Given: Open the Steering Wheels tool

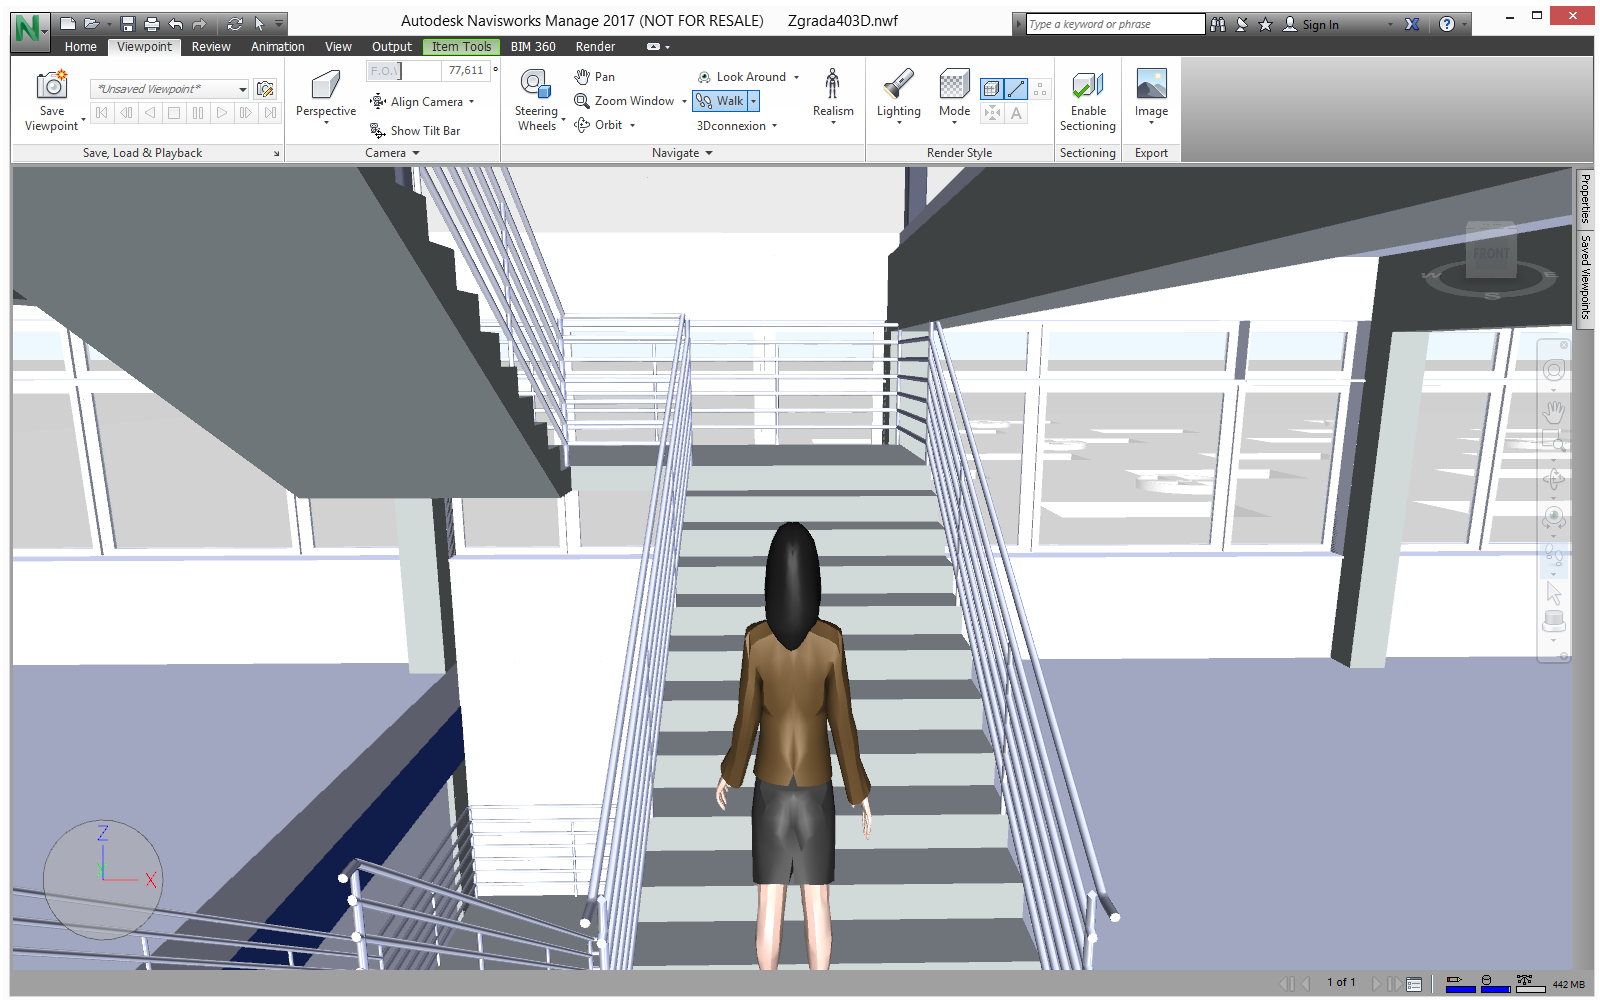Looking at the screenshot, I should pos(536,100).
